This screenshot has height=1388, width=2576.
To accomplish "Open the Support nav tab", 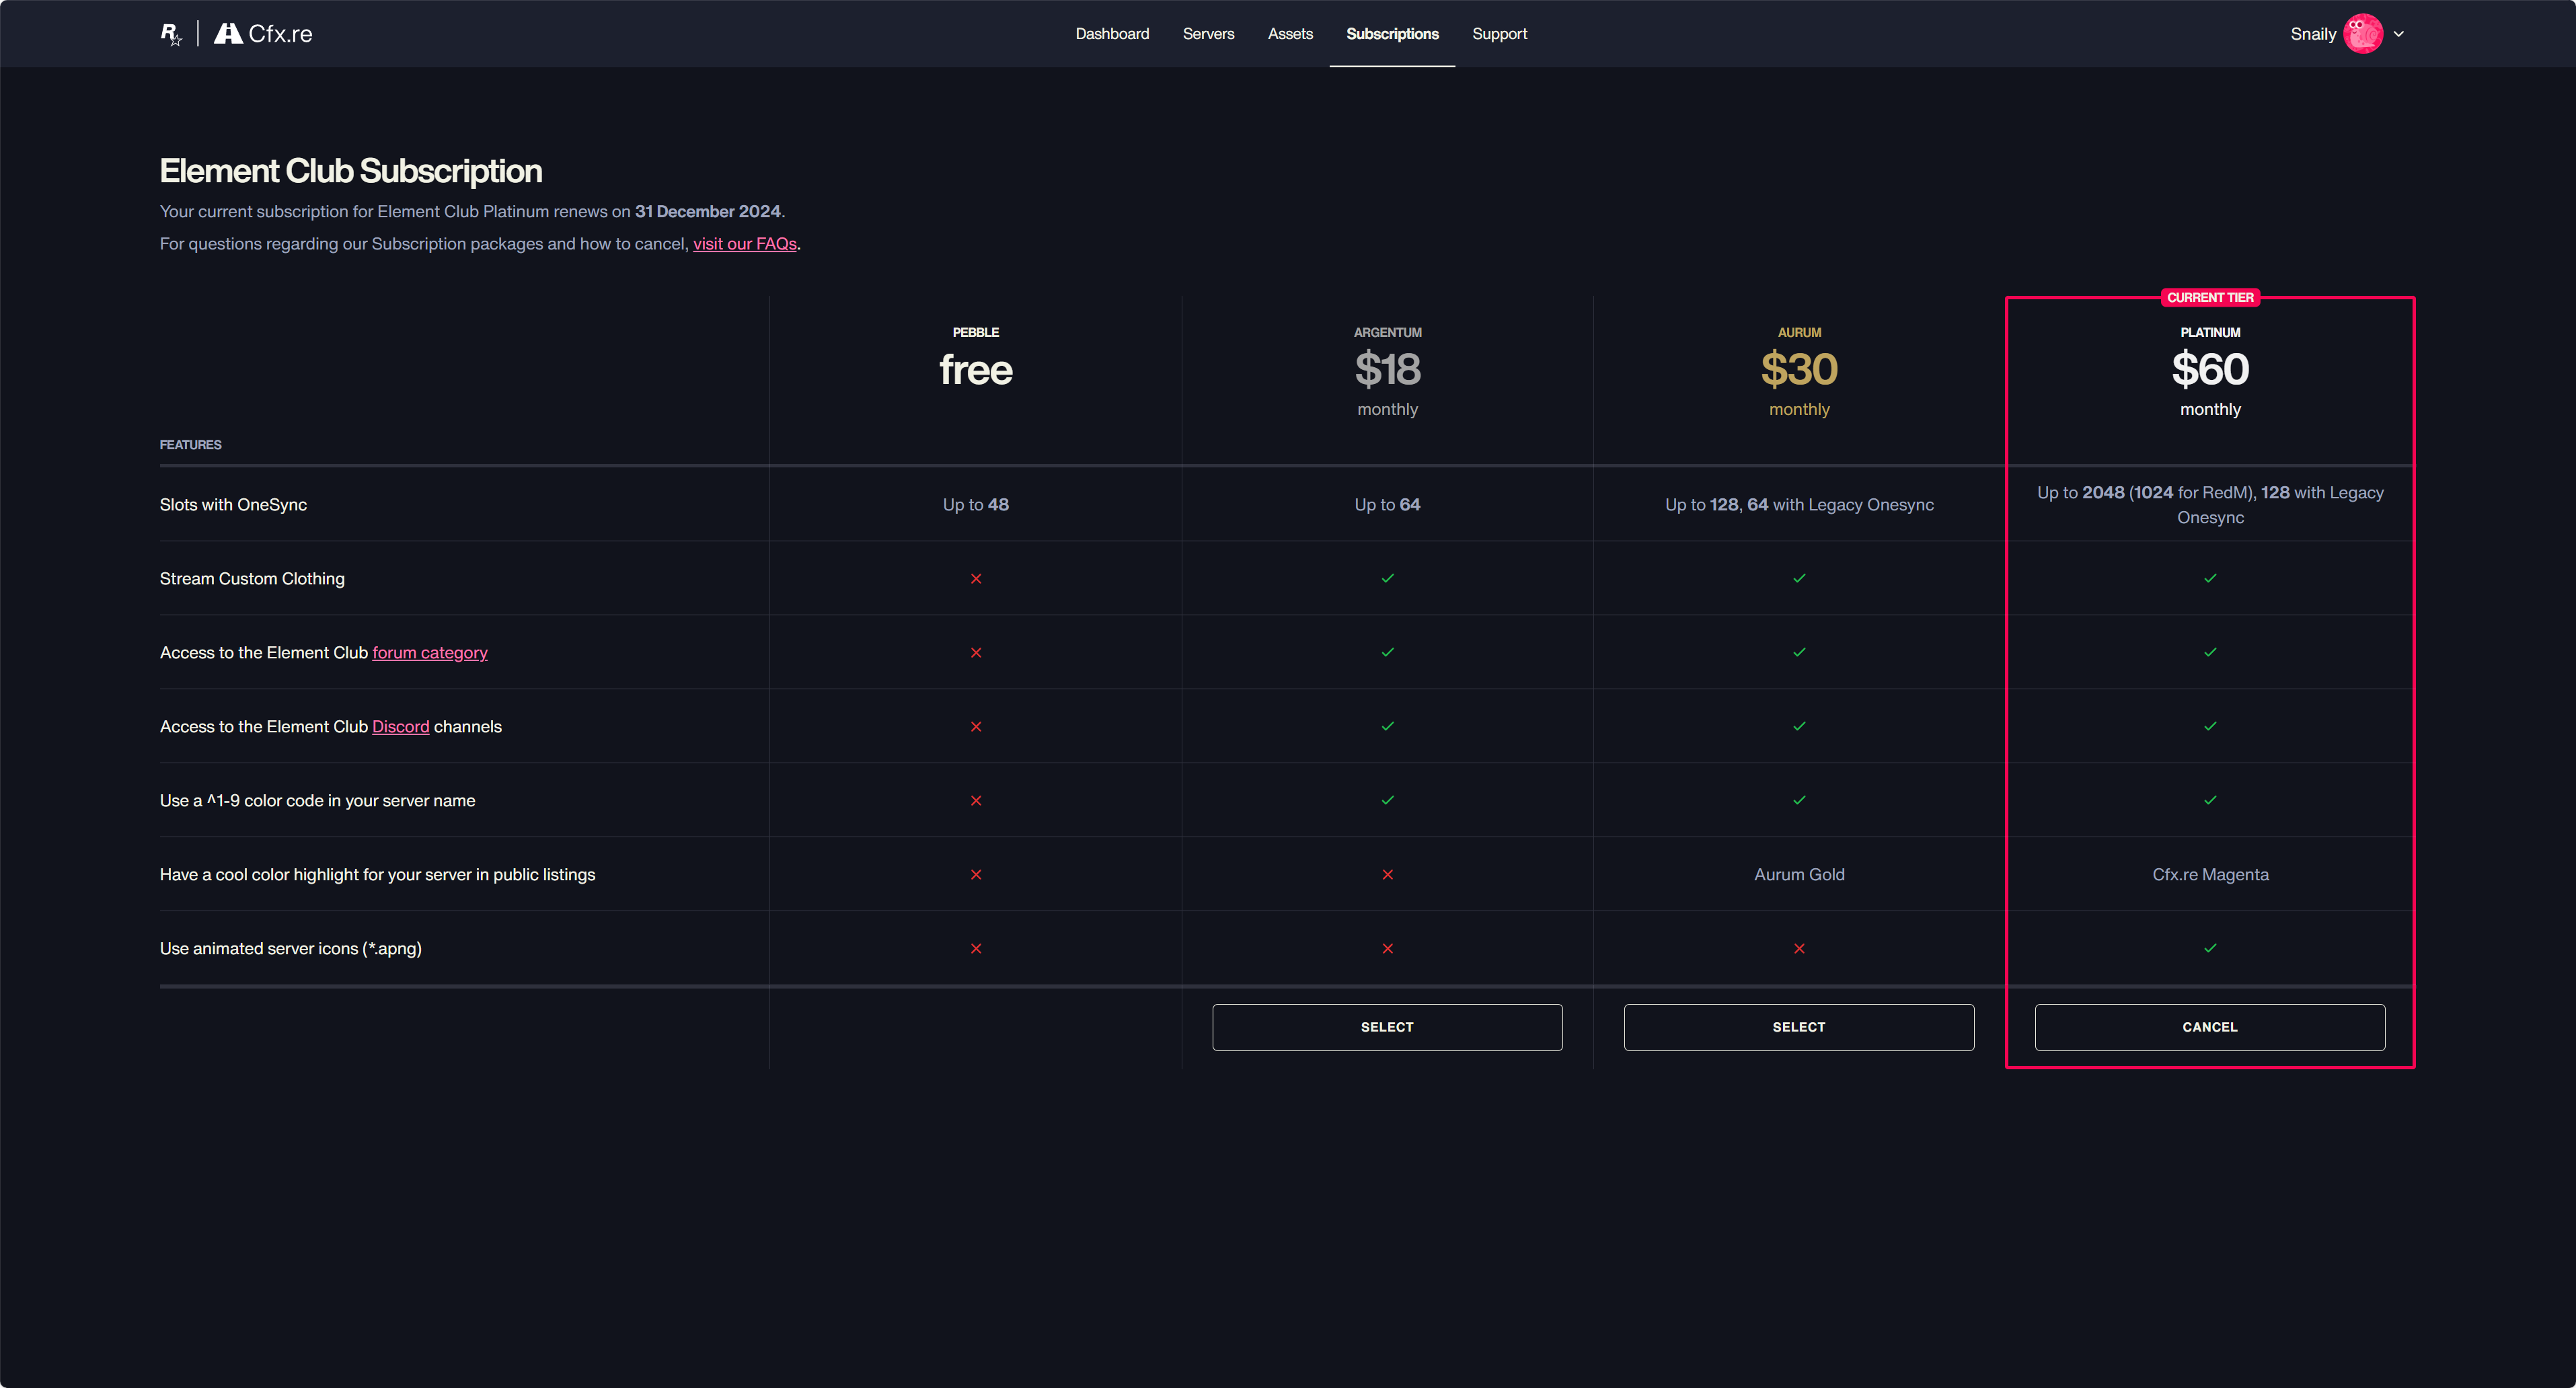I will 1499,34.
